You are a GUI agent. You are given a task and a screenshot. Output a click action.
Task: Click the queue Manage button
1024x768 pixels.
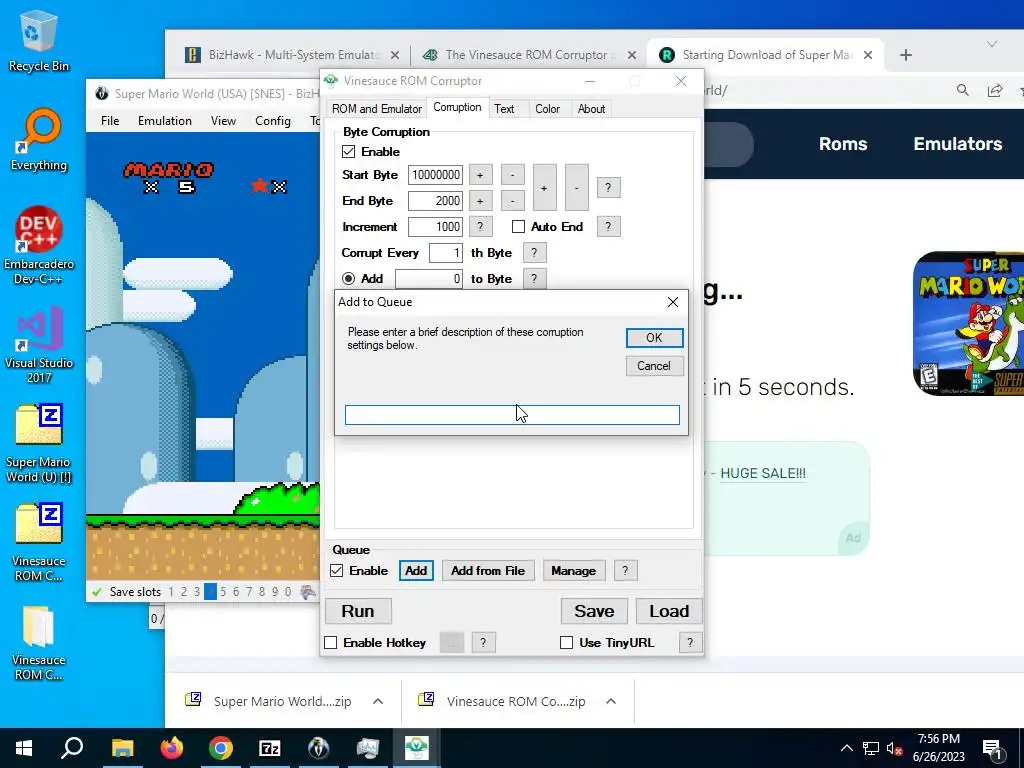[x=573, y=571]
